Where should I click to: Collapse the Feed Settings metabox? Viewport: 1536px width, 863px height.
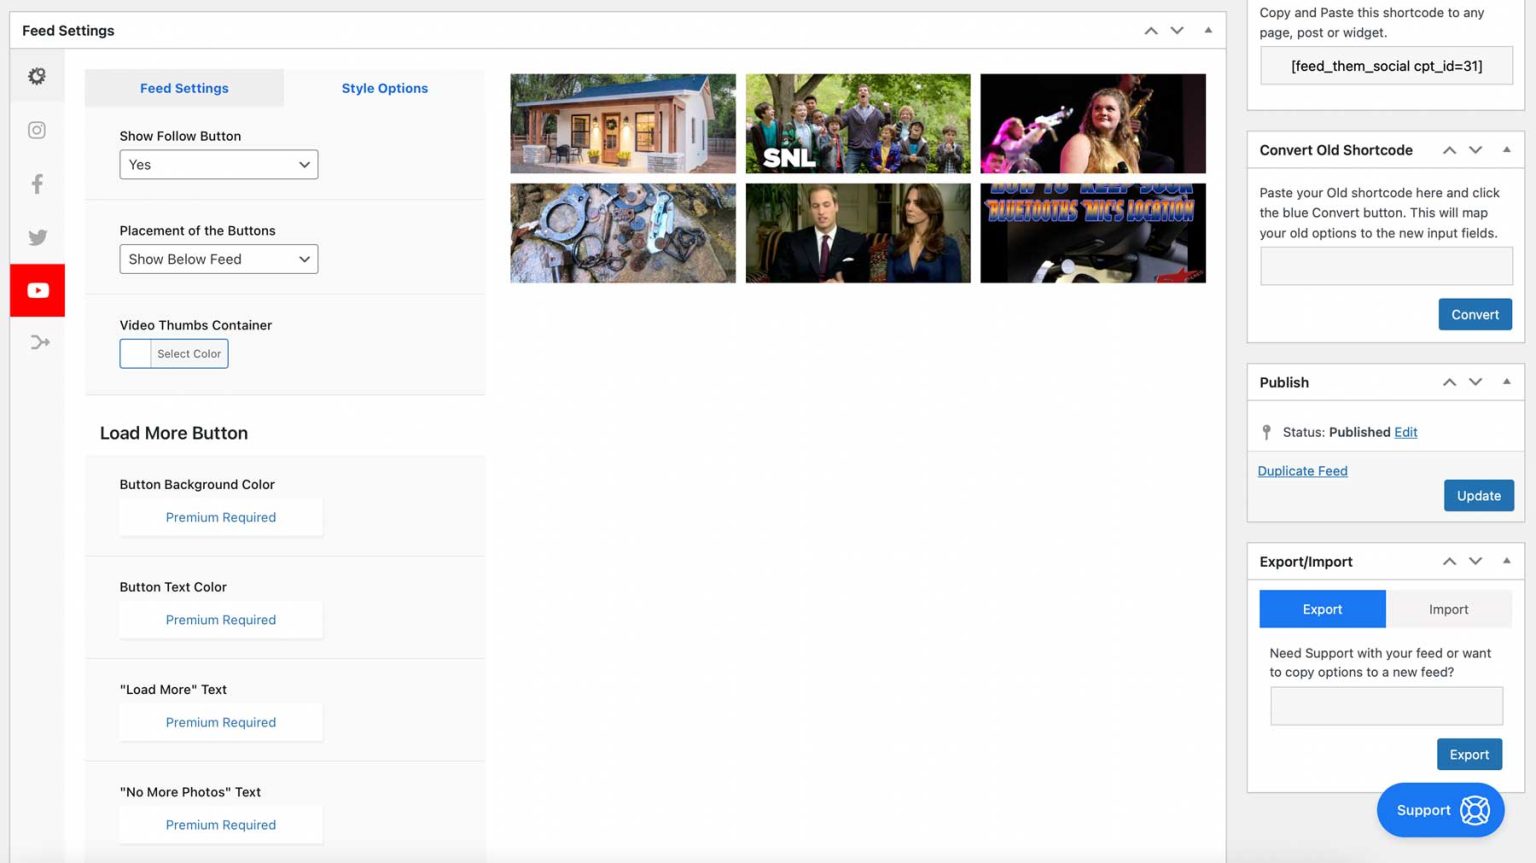[x=1208, y=30]
